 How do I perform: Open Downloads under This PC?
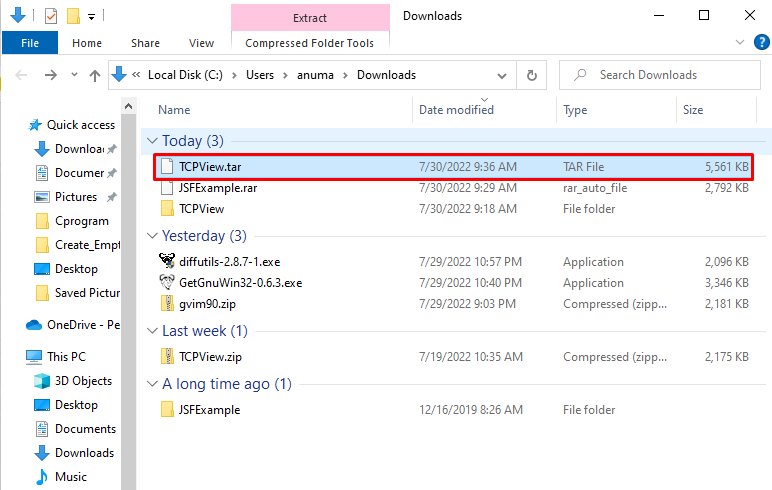[84, 453]
